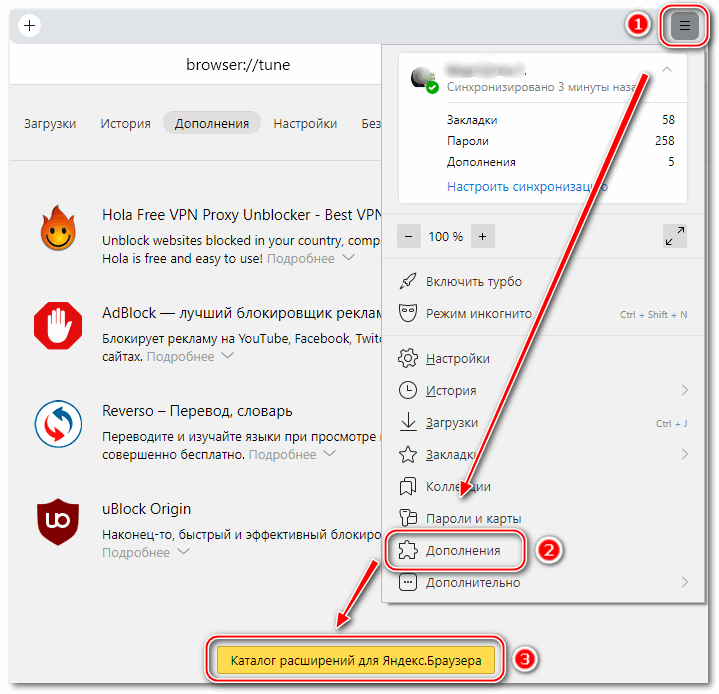The image size is (719, 694).
Task: Click the bookmarks star icon
Action: coord(408,454)
